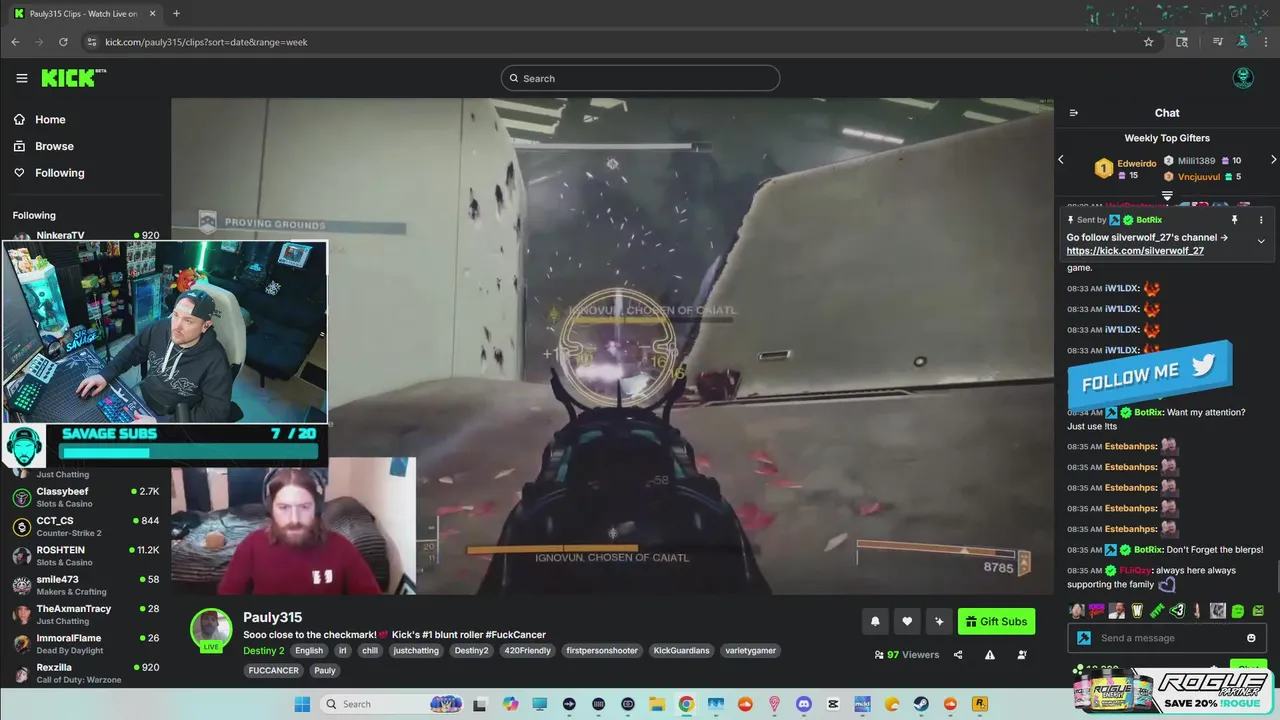Turn on notifications bell for Pauly315
The width and height of the screenshot is (1280, 720).
[875, 621]
